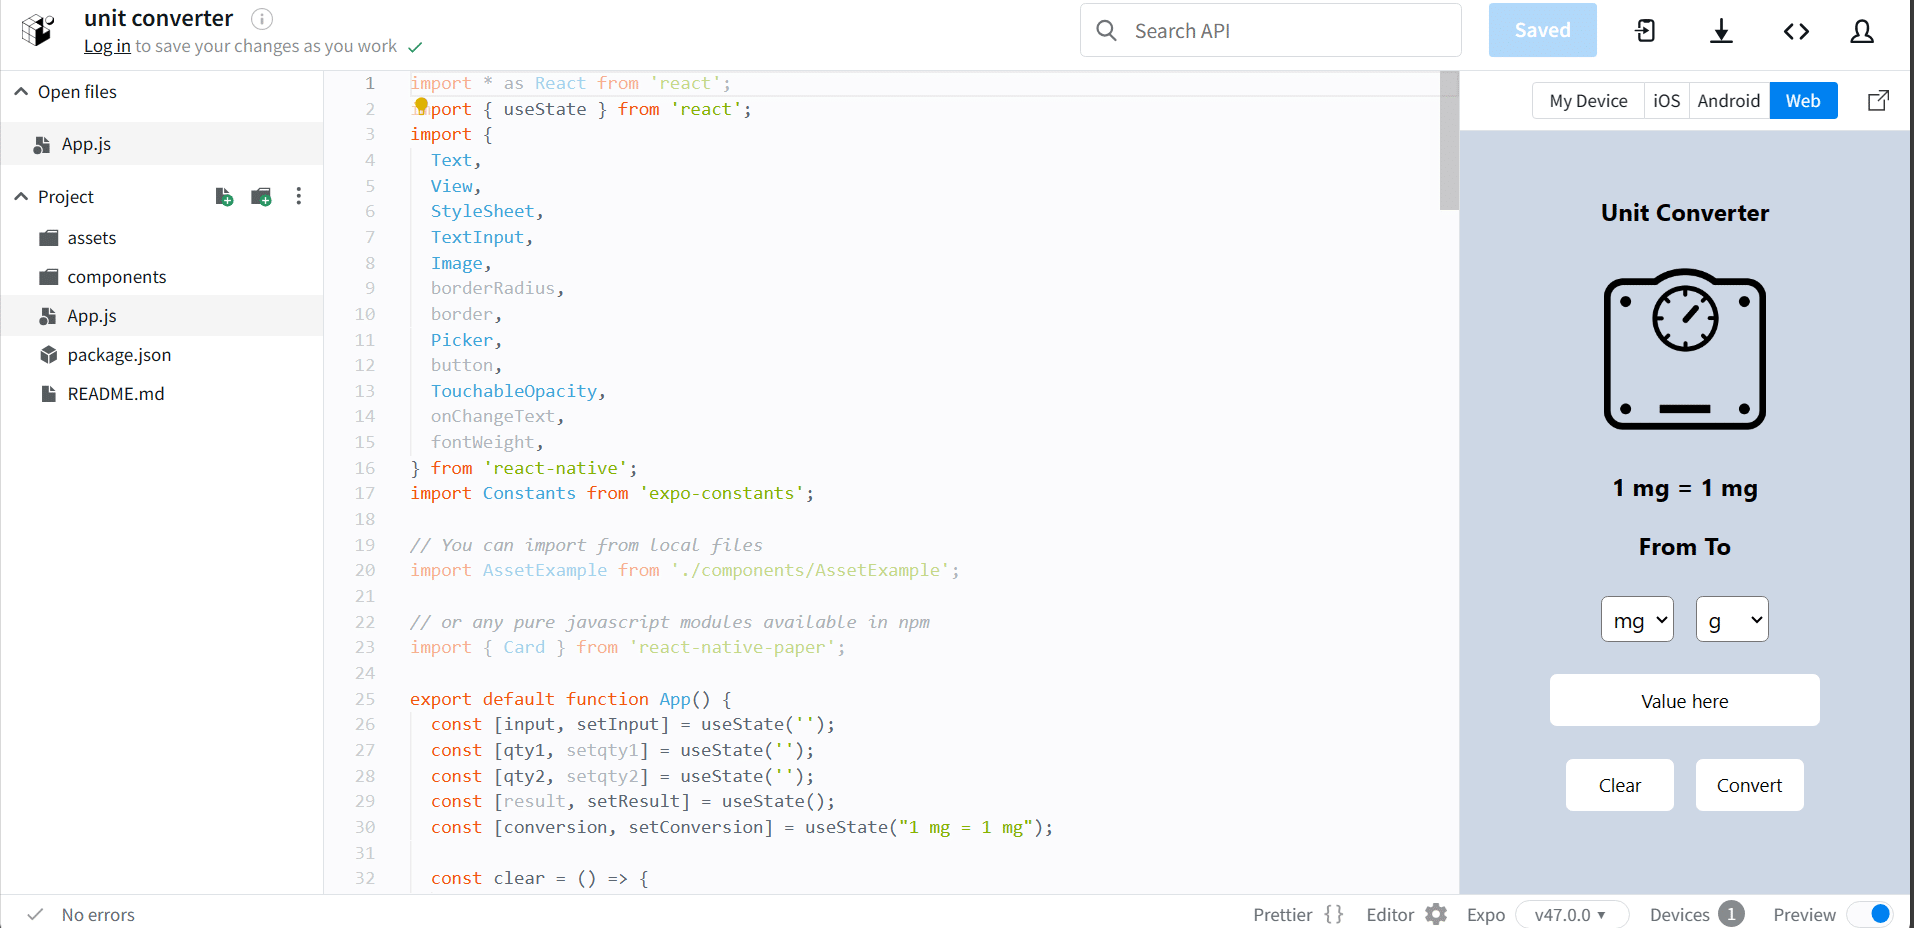Screen dimensions: 1914x928
Task: Click the run-on-device phone icon
Action: [x=1644, y=30]
